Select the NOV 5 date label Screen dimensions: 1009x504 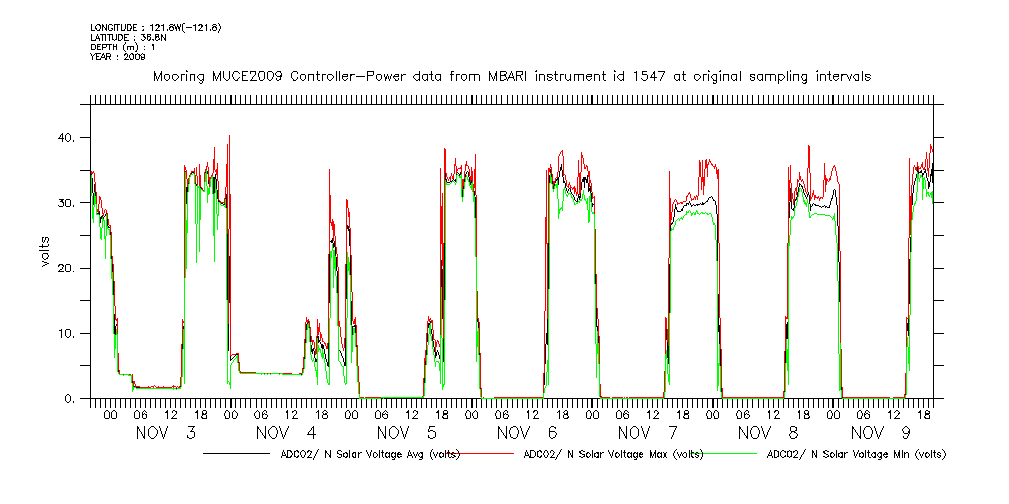coord(406,433)
